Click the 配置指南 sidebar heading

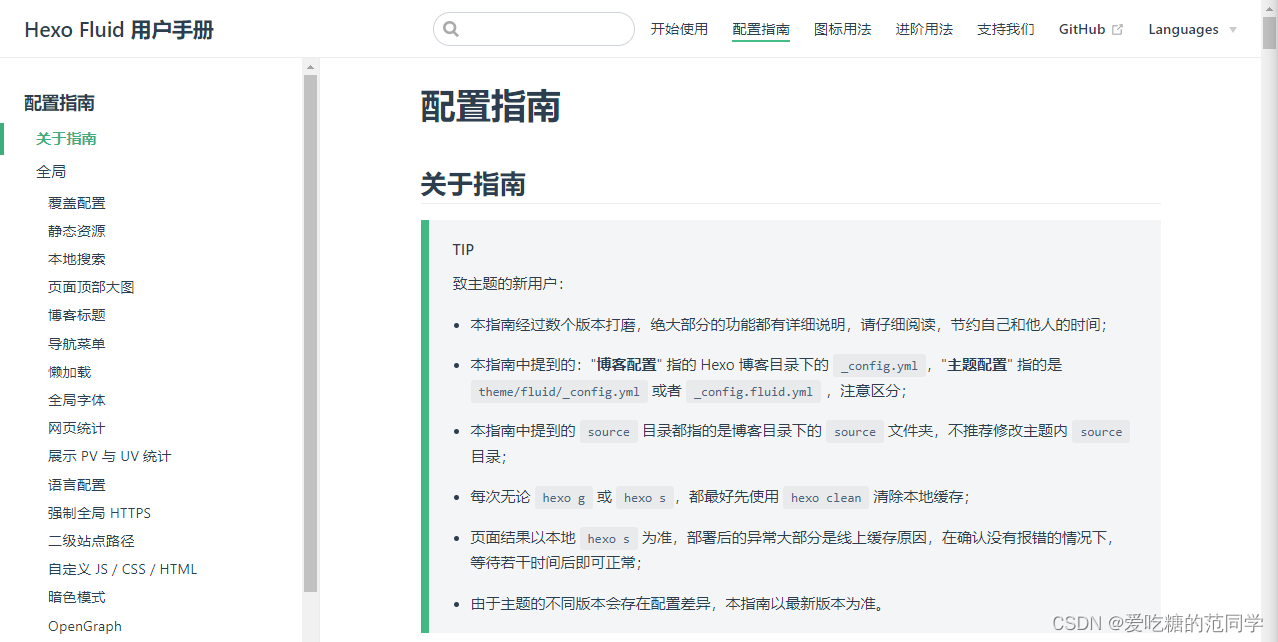coord(60,103)
